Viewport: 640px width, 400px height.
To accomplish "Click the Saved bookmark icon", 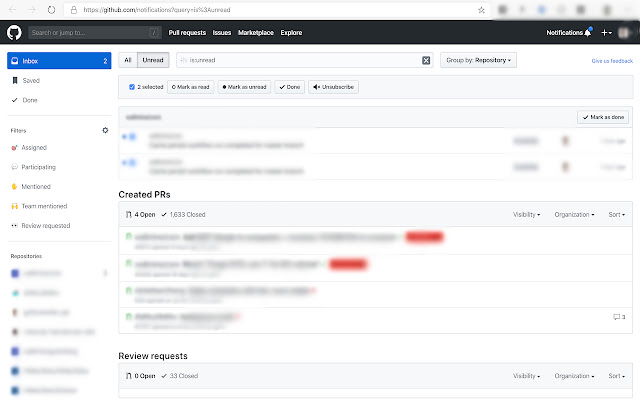I will click(x=15, y=80).
